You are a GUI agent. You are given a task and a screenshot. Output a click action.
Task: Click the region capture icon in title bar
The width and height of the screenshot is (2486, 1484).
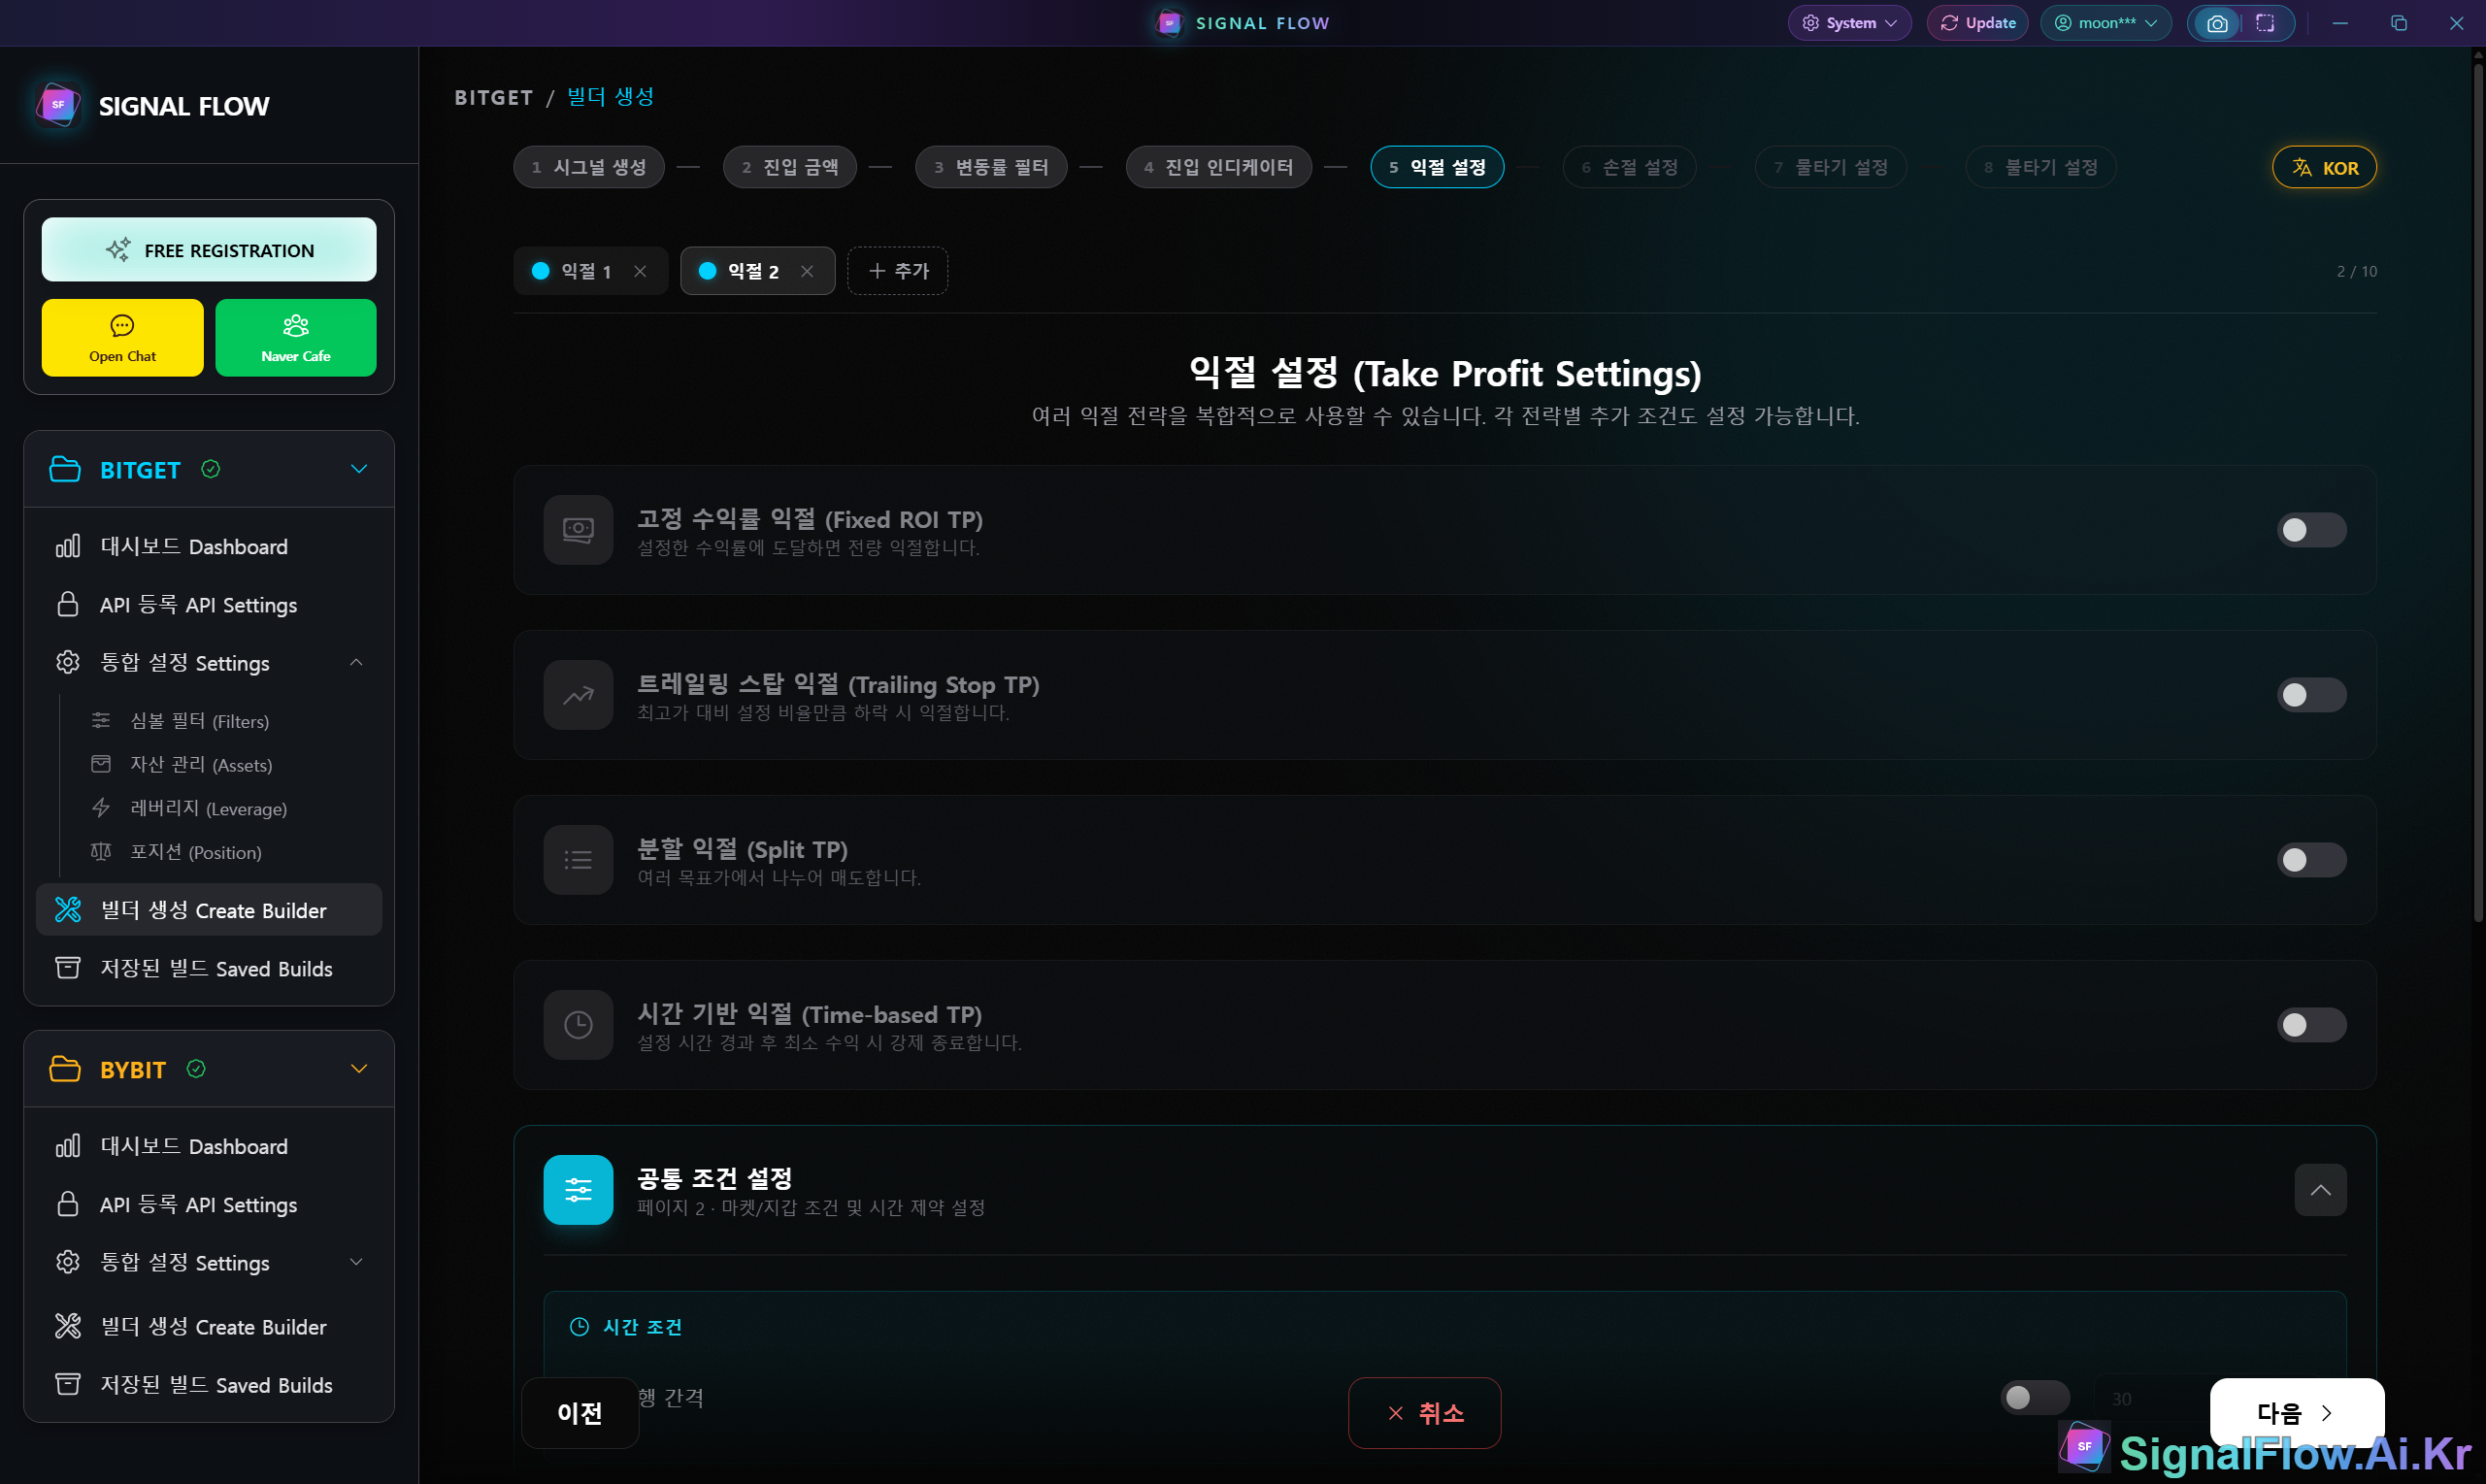2265,23
